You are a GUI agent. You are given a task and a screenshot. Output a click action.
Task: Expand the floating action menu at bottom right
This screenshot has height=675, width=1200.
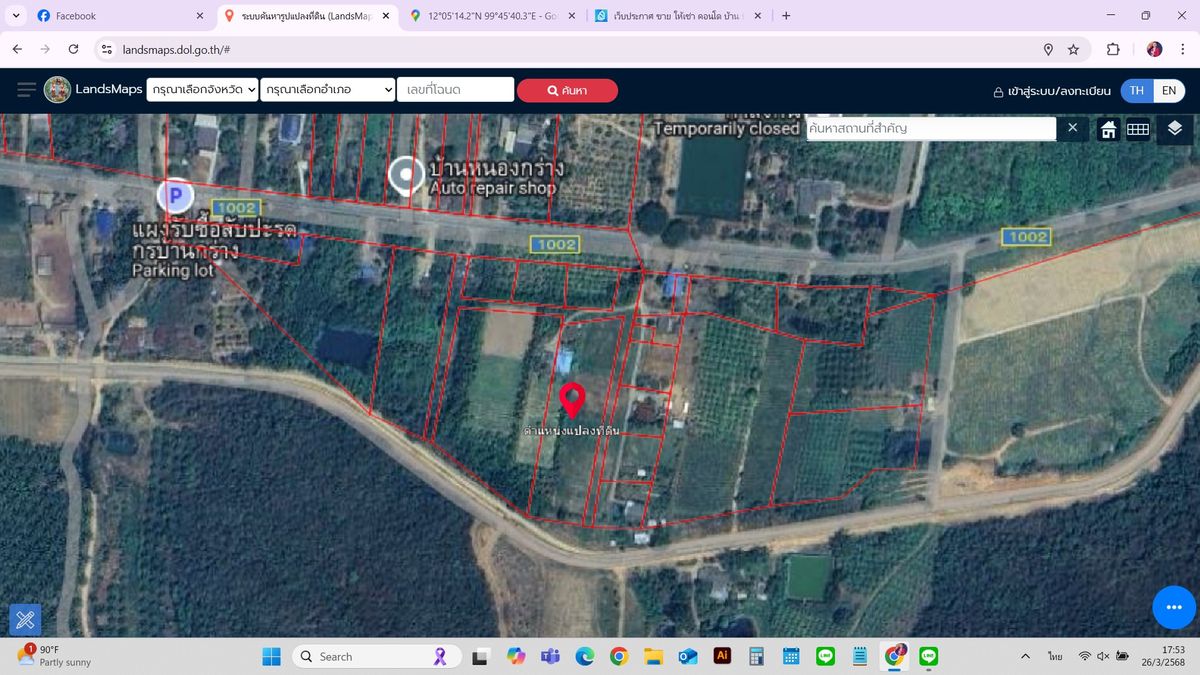1172,607
